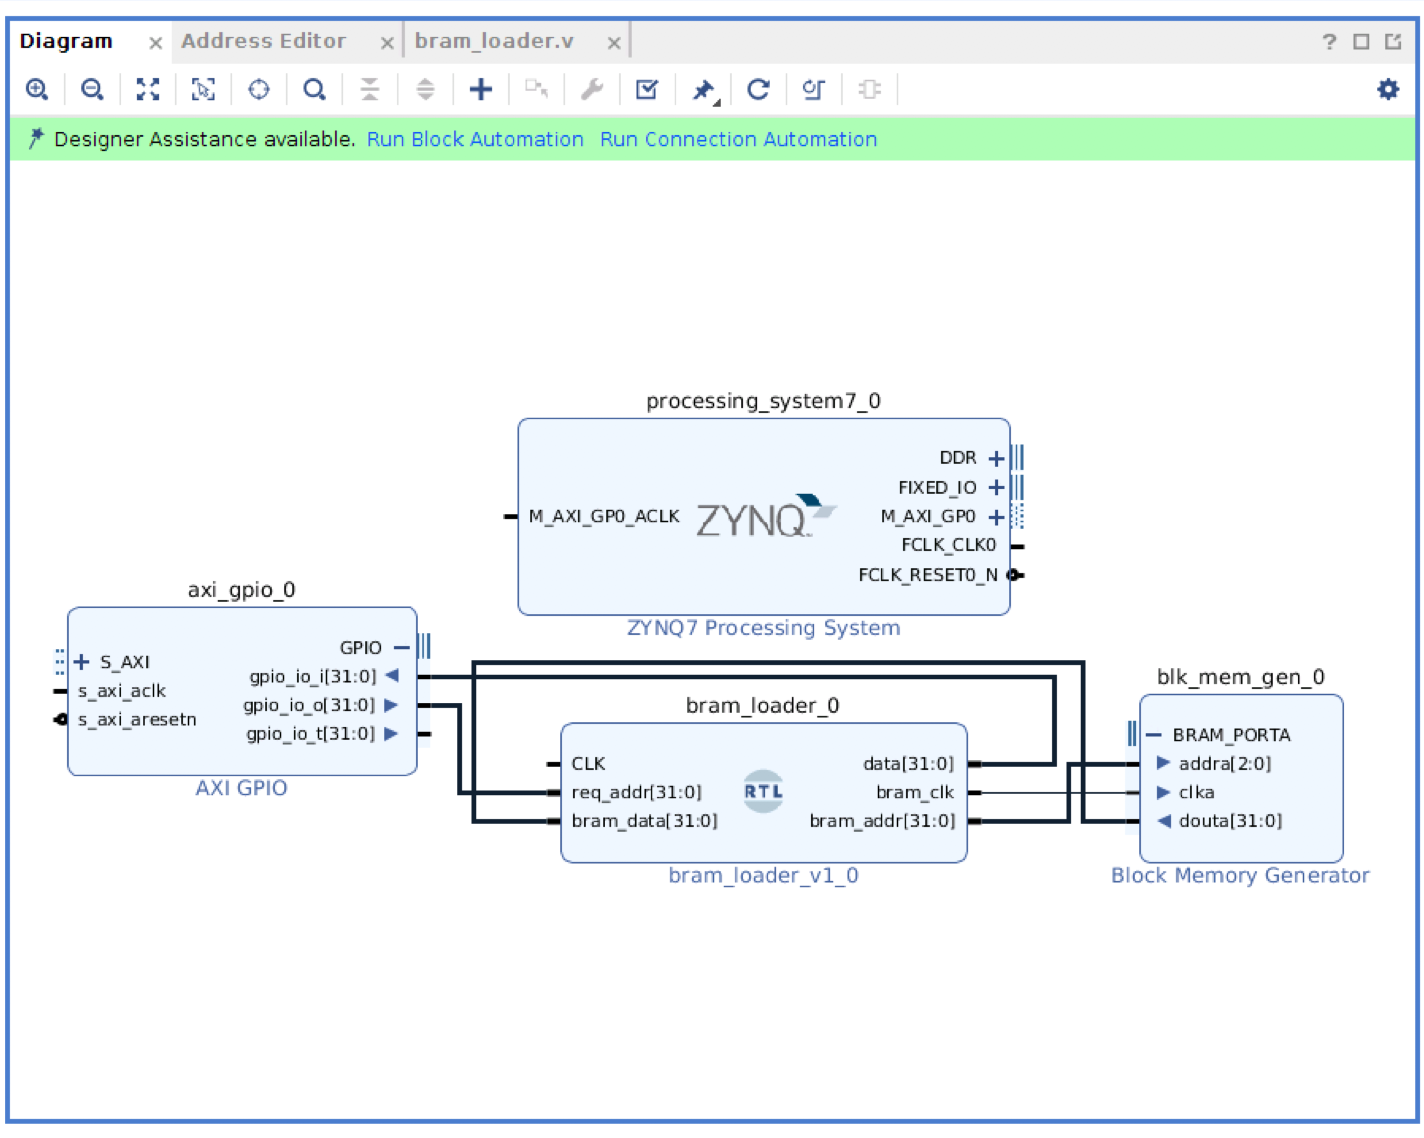Select gpio_io_o[31:0] port
Viewport: 1424px width, 1138px height.
(309, 705)
